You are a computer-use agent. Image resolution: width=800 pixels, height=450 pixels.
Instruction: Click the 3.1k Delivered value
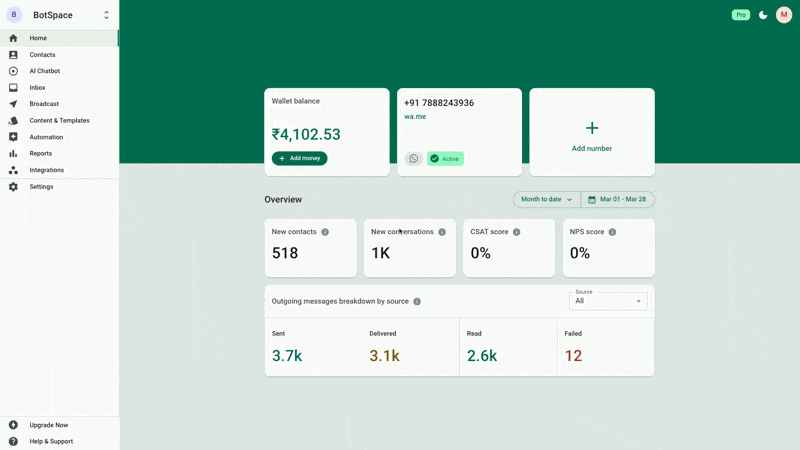tap(384, 356)
